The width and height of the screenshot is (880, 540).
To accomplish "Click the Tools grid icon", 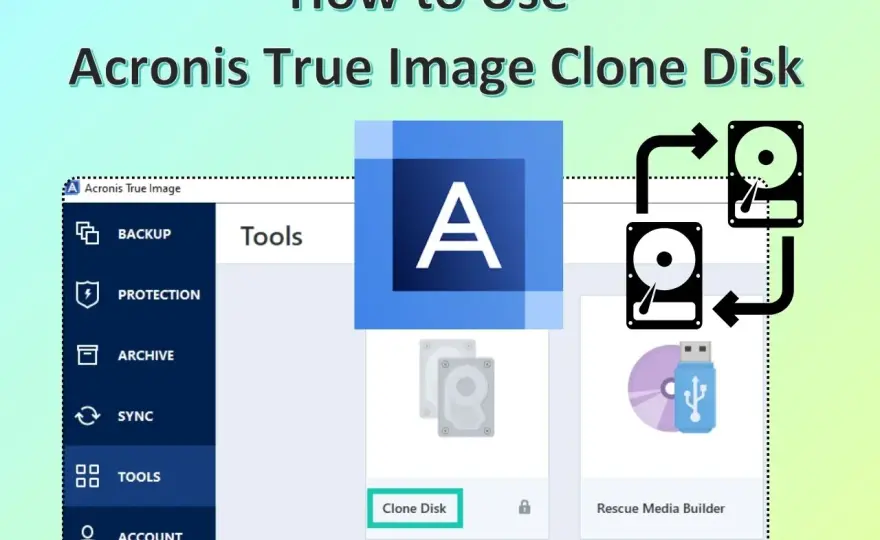I will [88, 476].
